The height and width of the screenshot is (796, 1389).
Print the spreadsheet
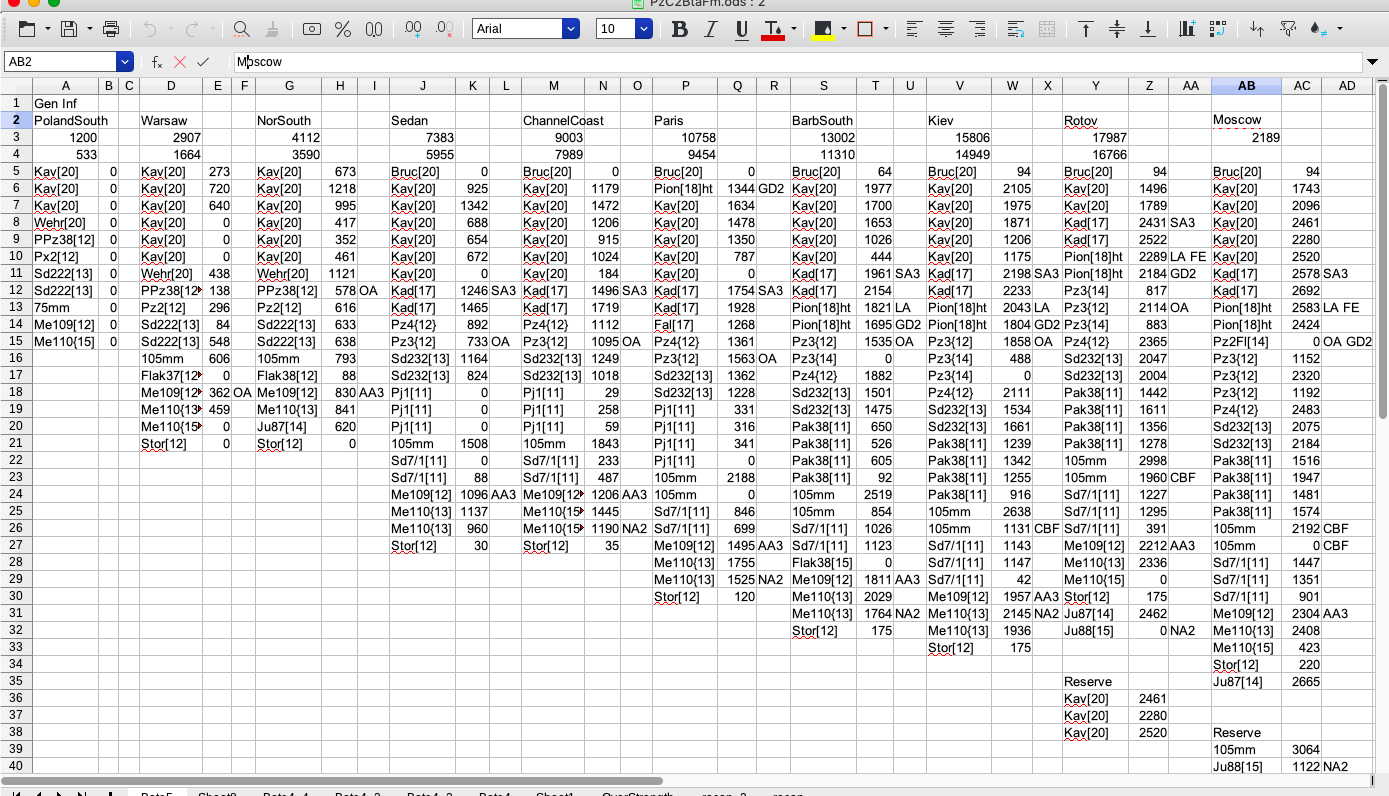coord(111,29)
